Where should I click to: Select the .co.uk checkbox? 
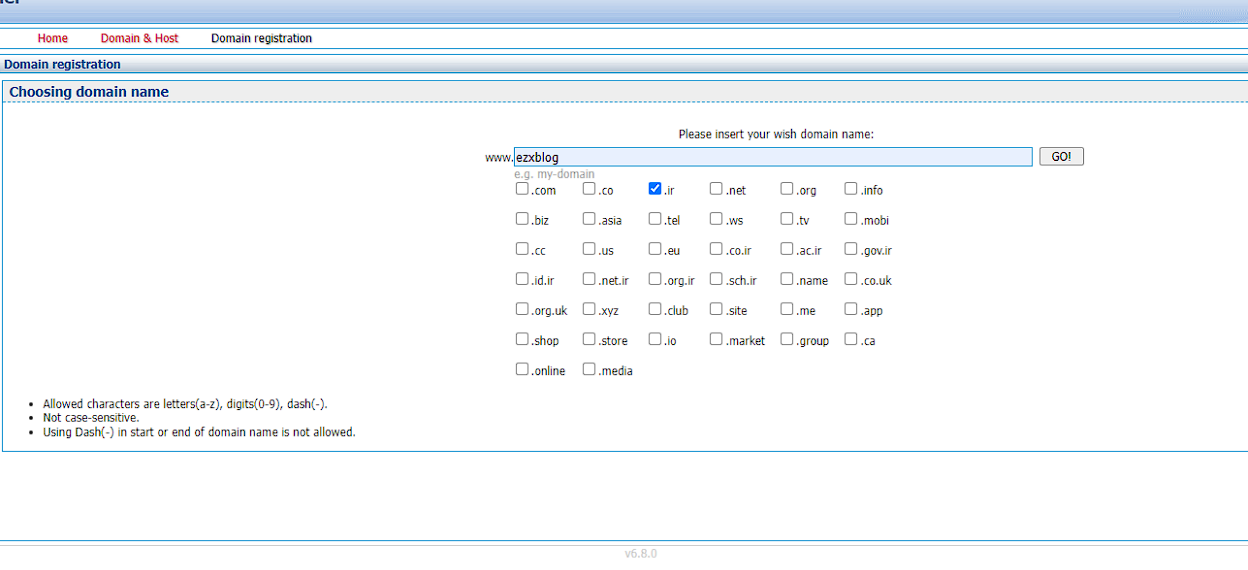coord(851,279)
